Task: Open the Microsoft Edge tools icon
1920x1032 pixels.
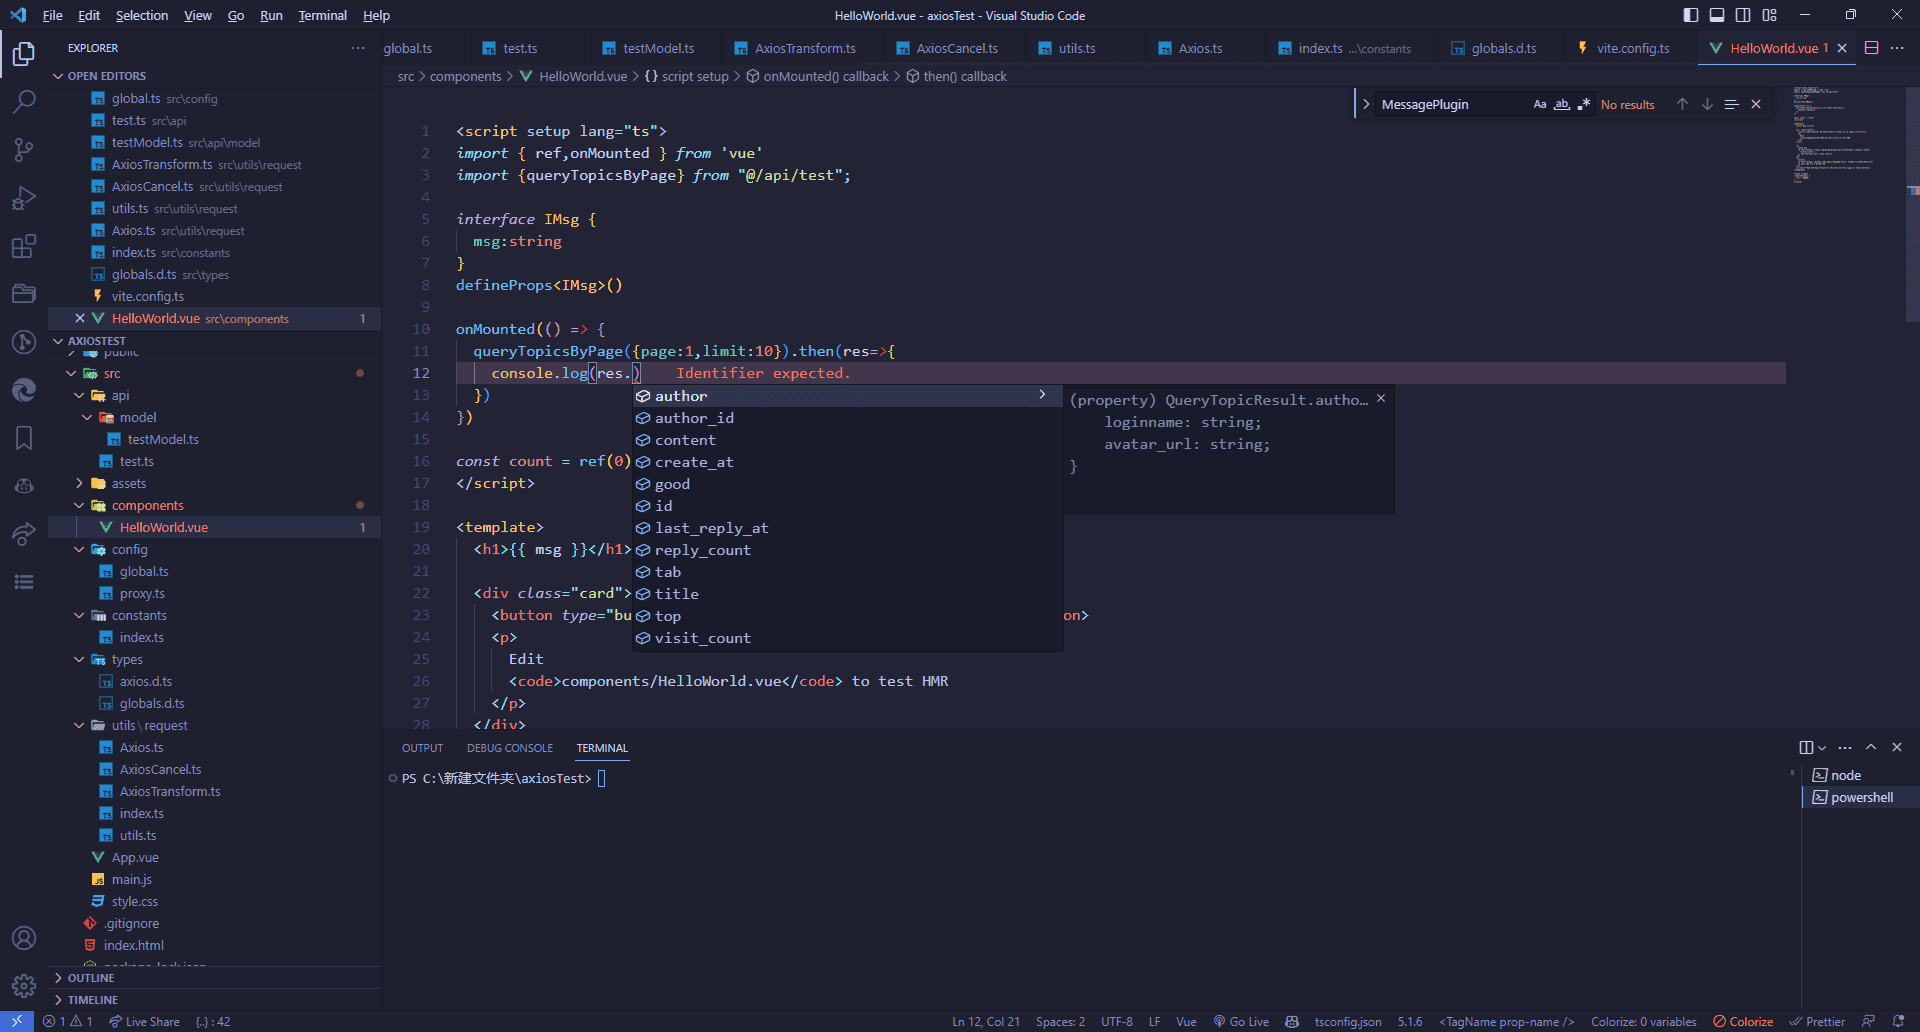Action: pyautogui.click(x=24, y=390)
